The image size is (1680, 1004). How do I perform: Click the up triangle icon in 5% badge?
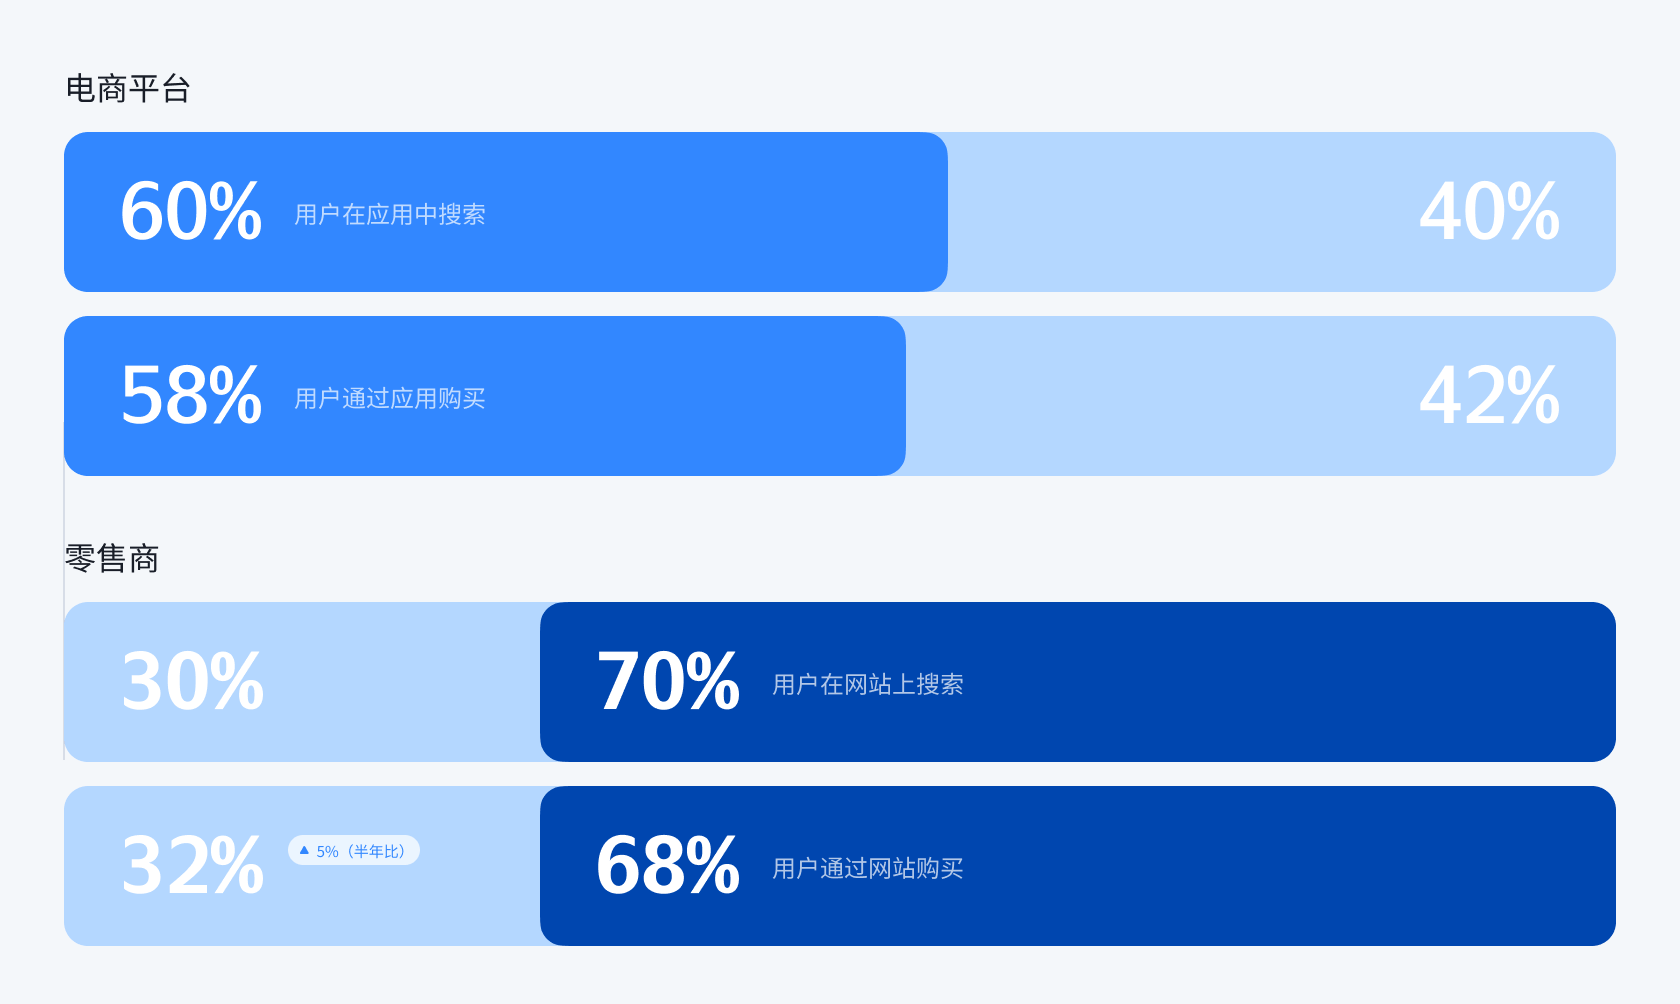pos(304,850)
